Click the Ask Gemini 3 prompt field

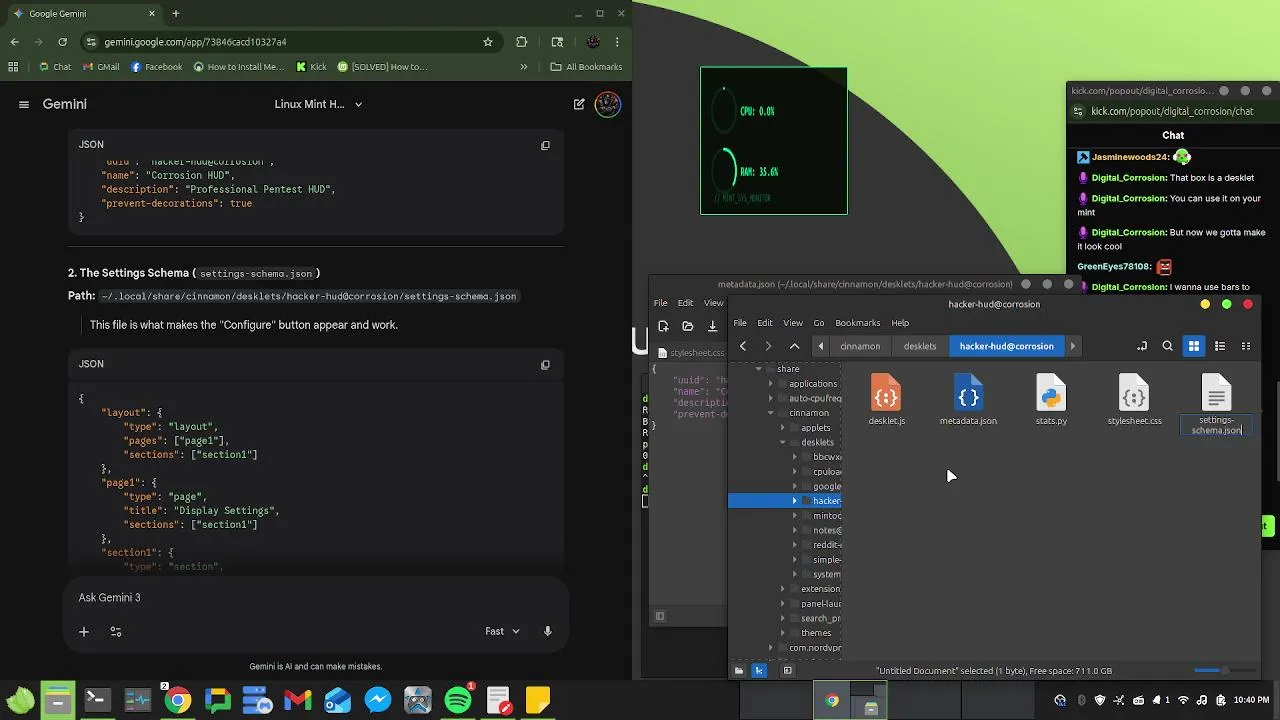coord(316,598)
